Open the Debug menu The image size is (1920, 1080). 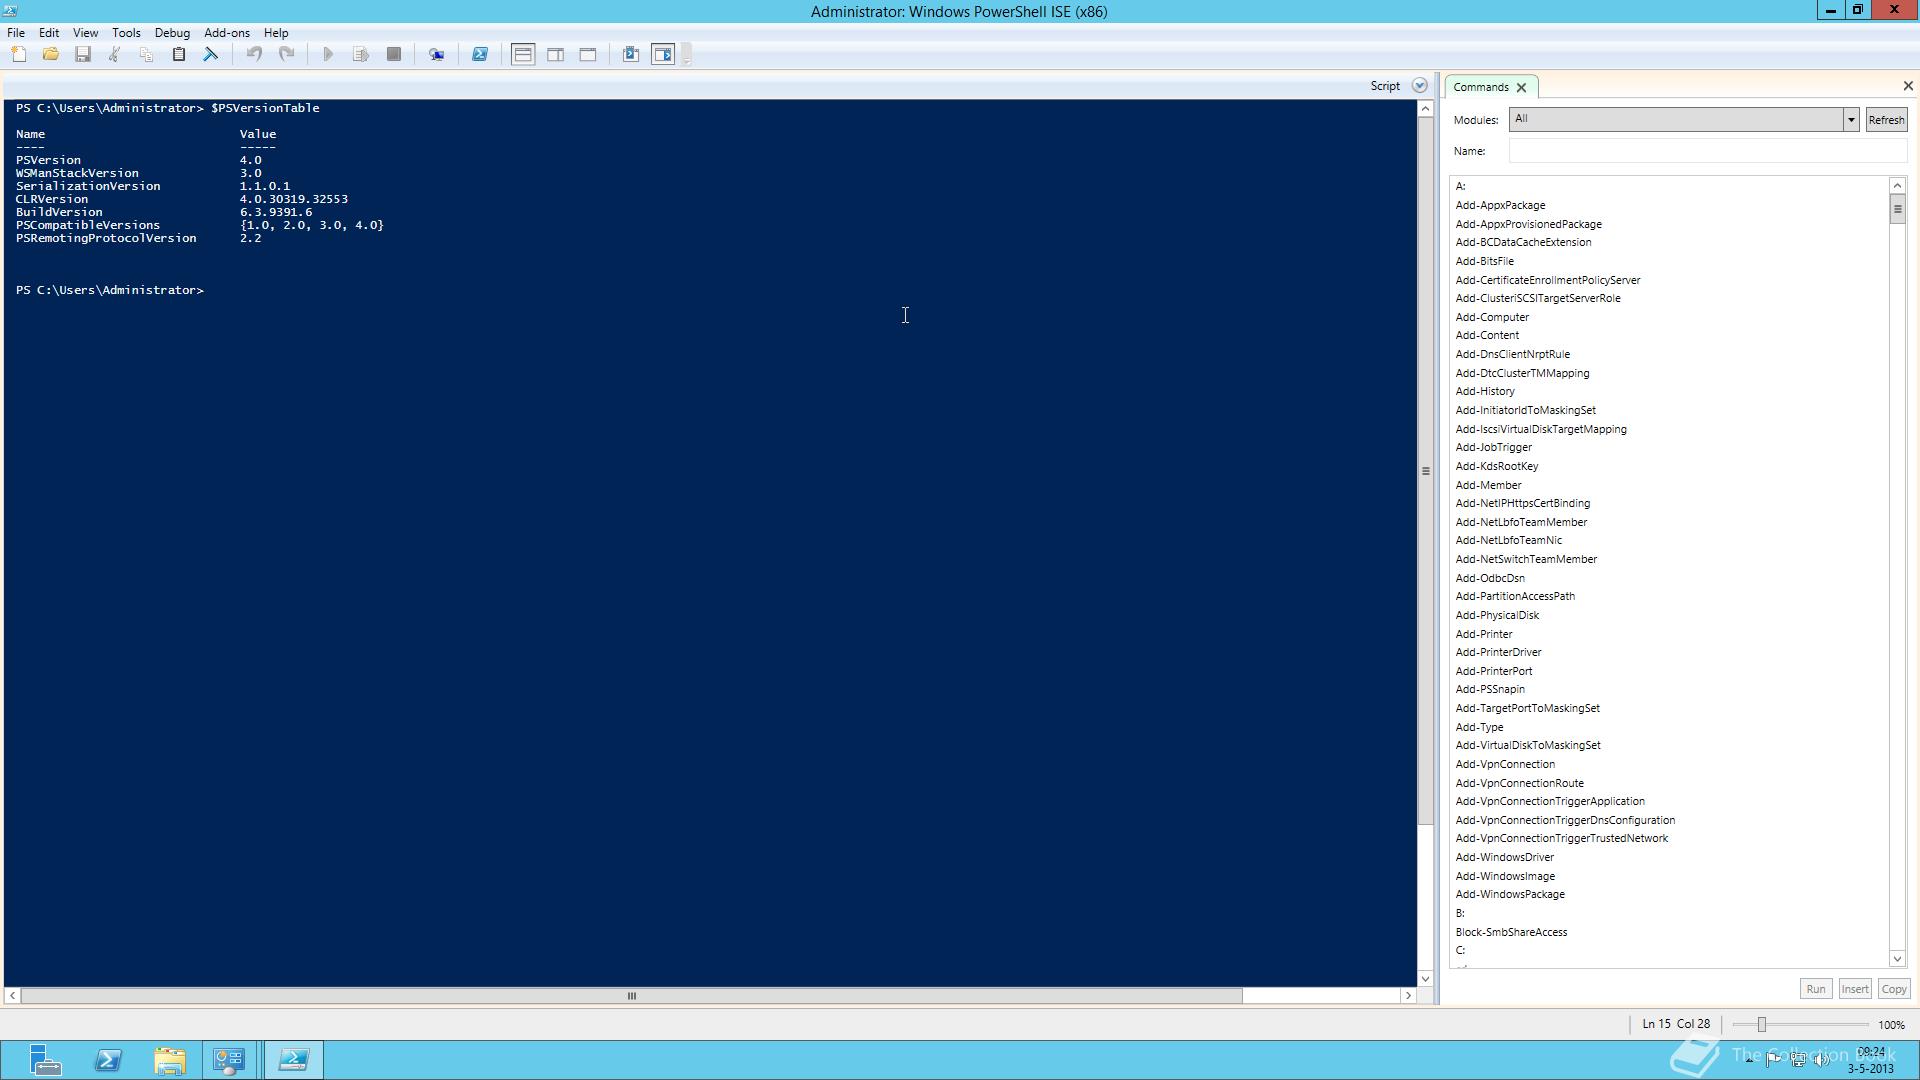tap(172, 33)
